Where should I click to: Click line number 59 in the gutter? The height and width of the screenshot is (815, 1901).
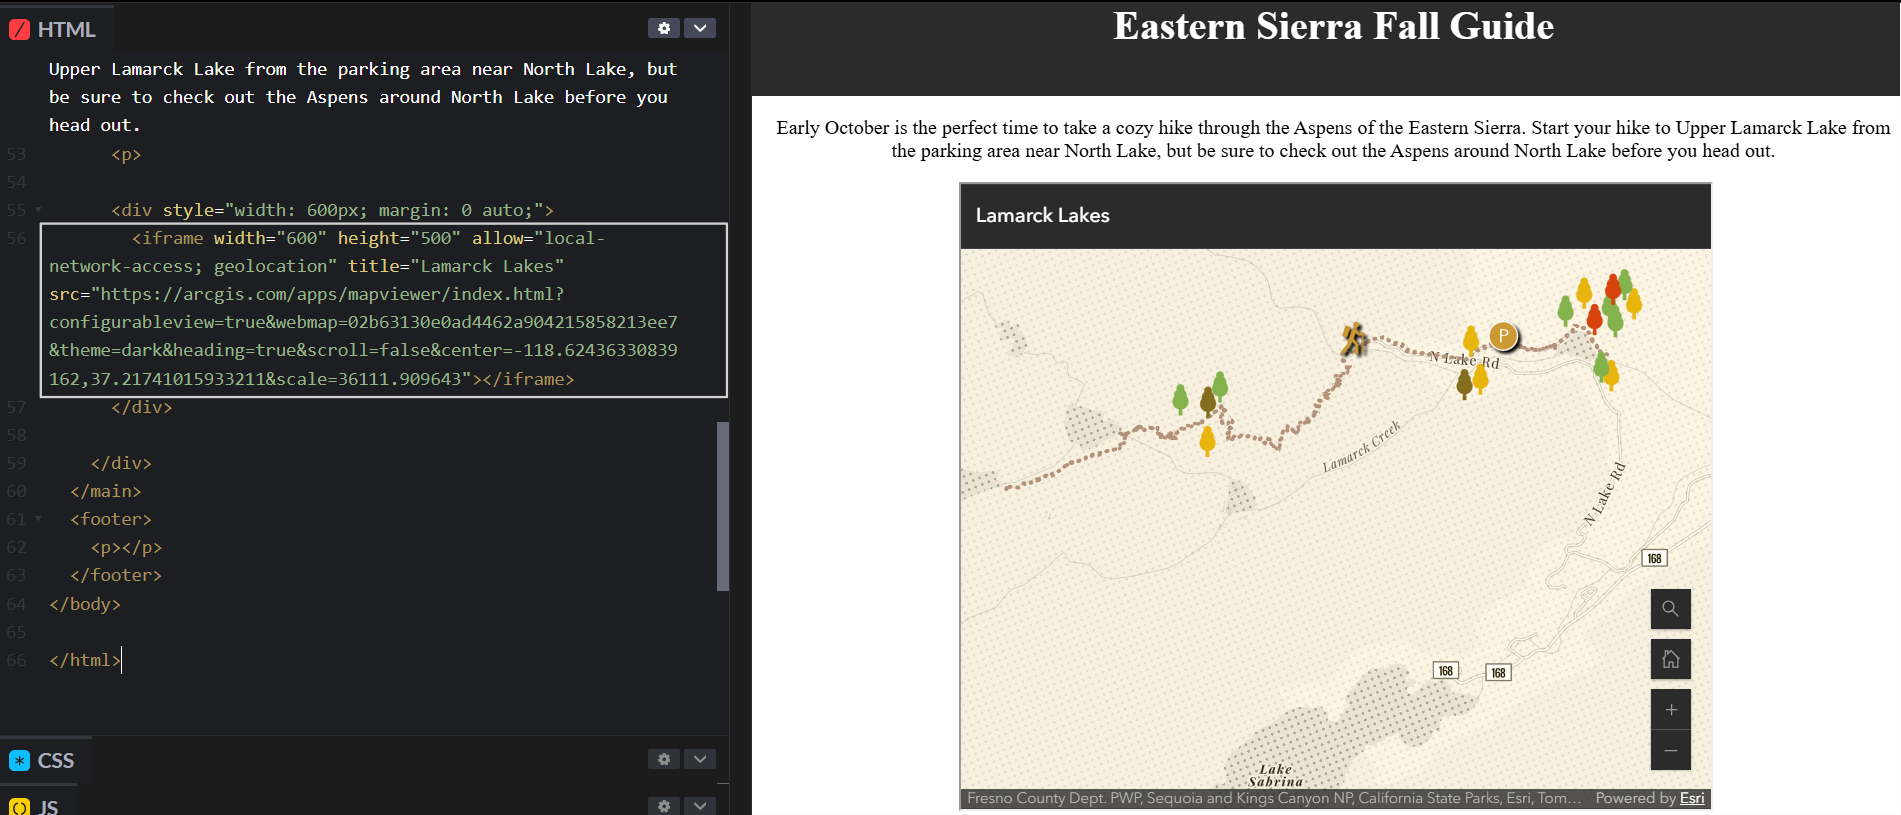click(17, 463)
